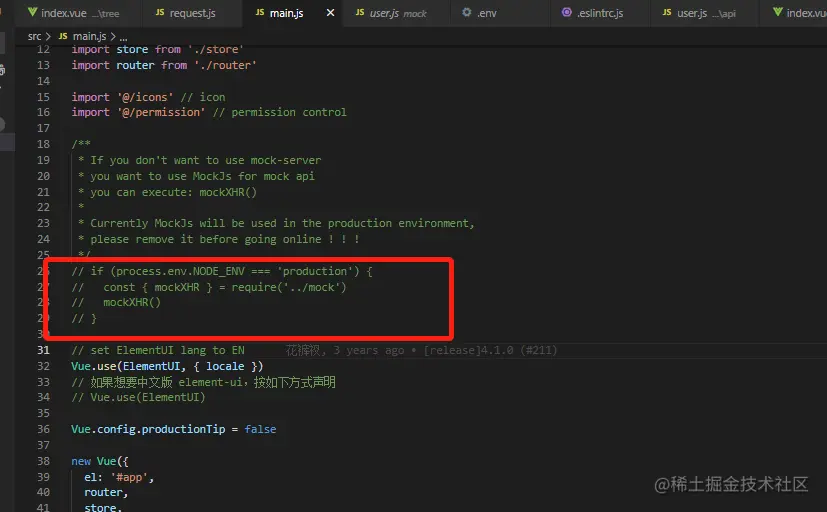The width and height of the screenshot is (827, 512).
Task: Open the breadcrumb ellipsis symbol list
Action: [x=123, y=37]
